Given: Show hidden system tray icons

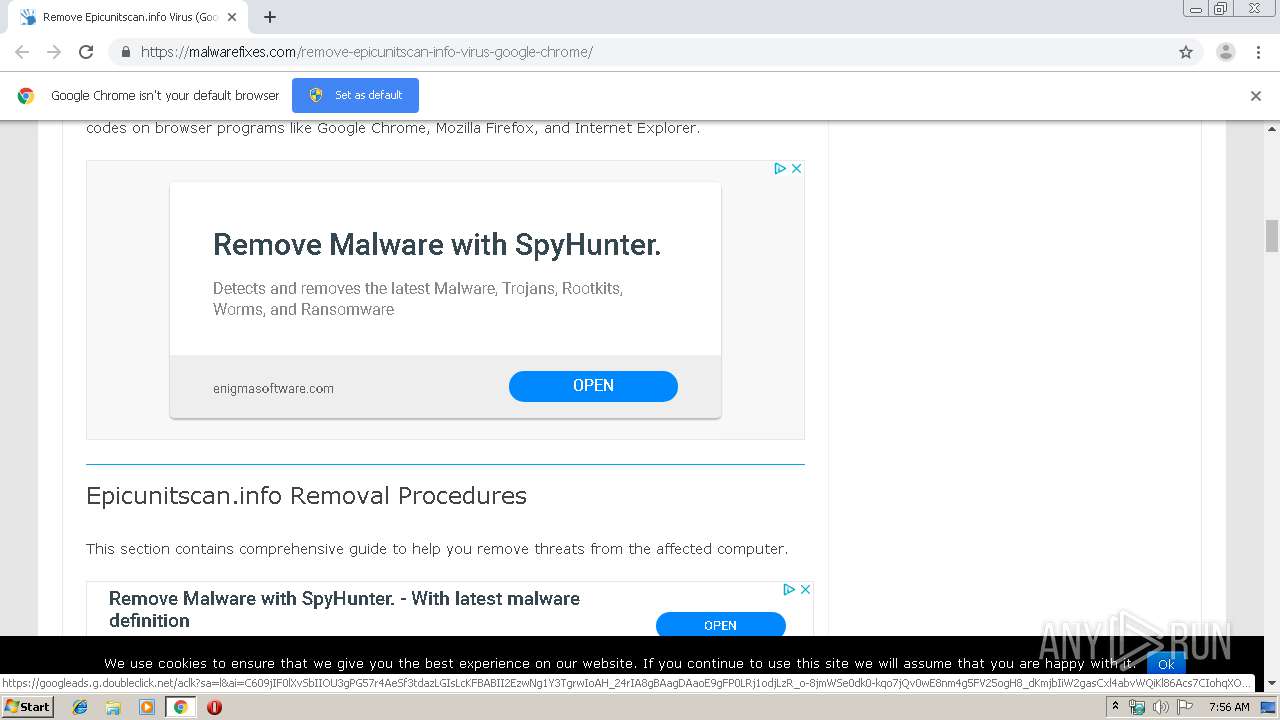Looking at the screenshot, I should (1115, 707).
